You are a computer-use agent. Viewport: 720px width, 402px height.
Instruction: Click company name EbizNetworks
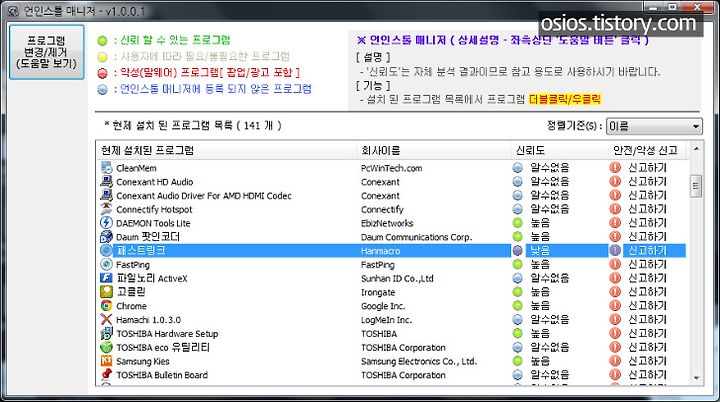pos(387,223)
